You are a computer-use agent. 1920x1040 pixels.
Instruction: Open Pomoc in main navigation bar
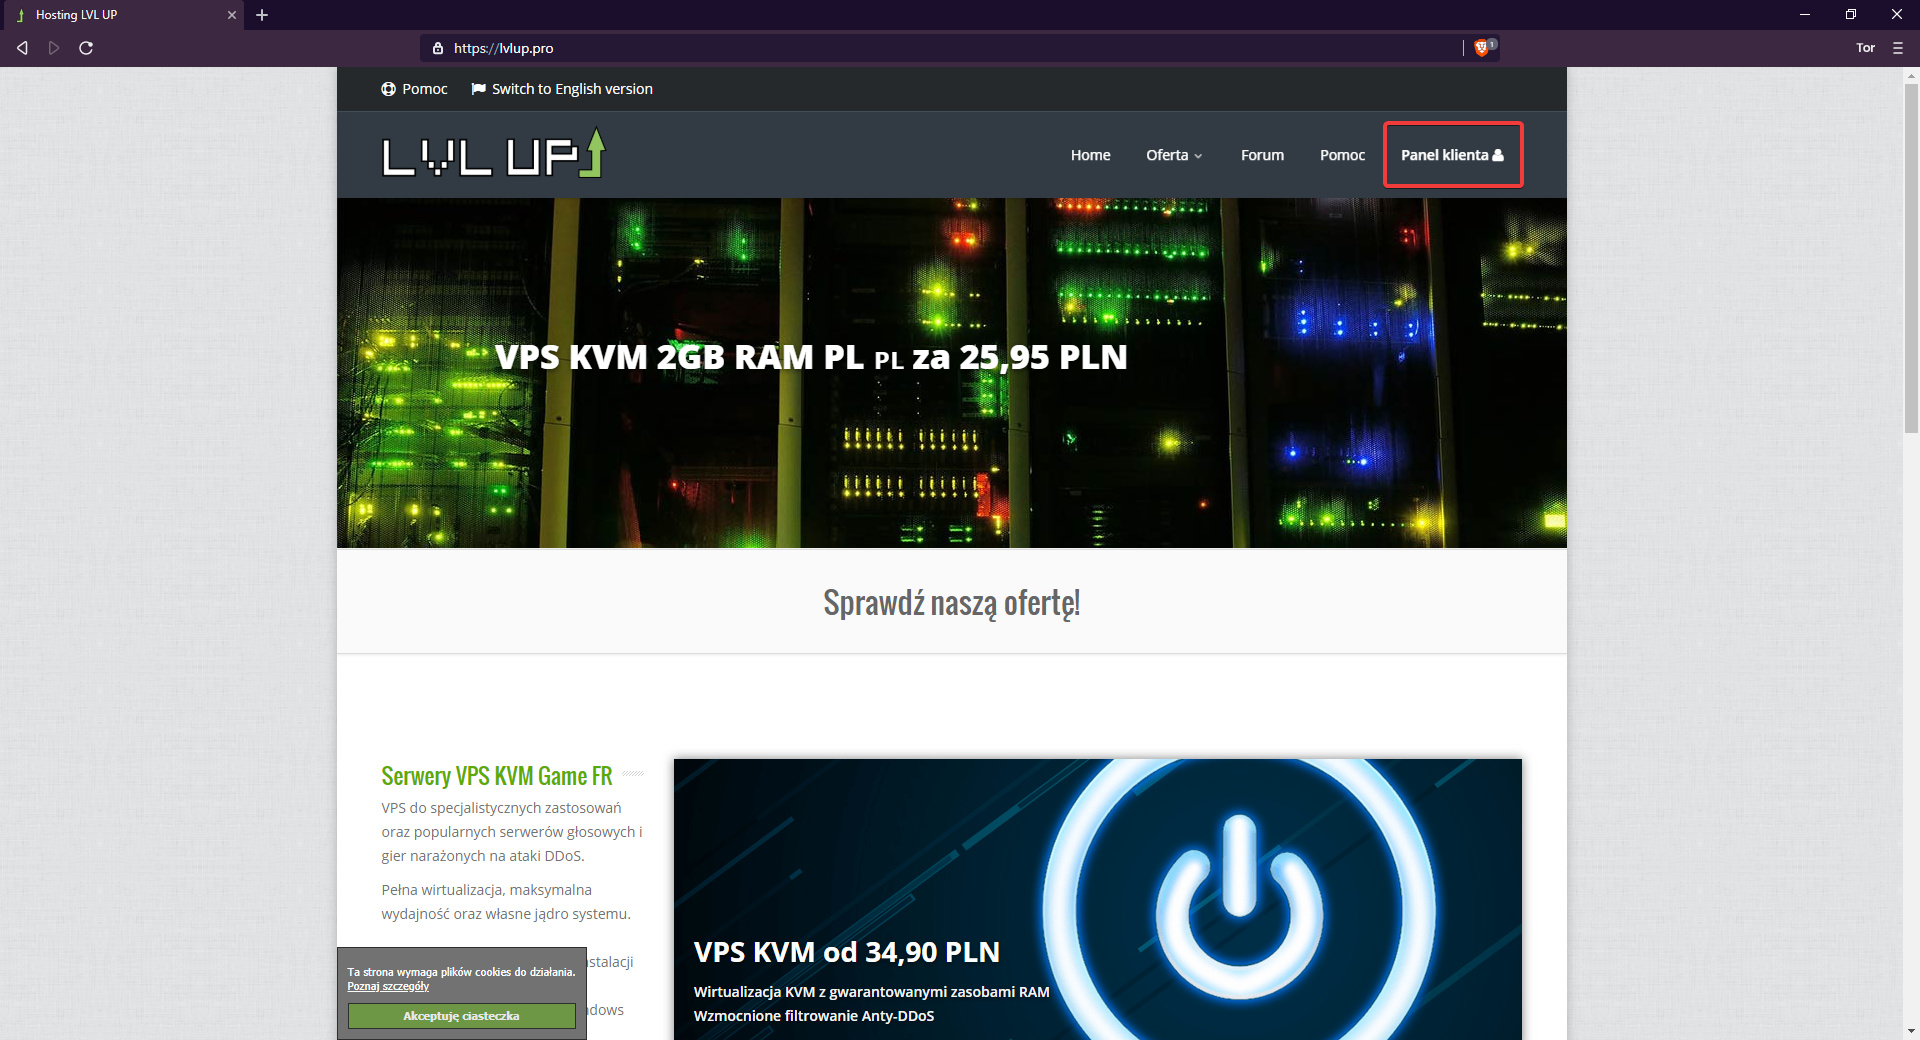(x=1342, y=155)
